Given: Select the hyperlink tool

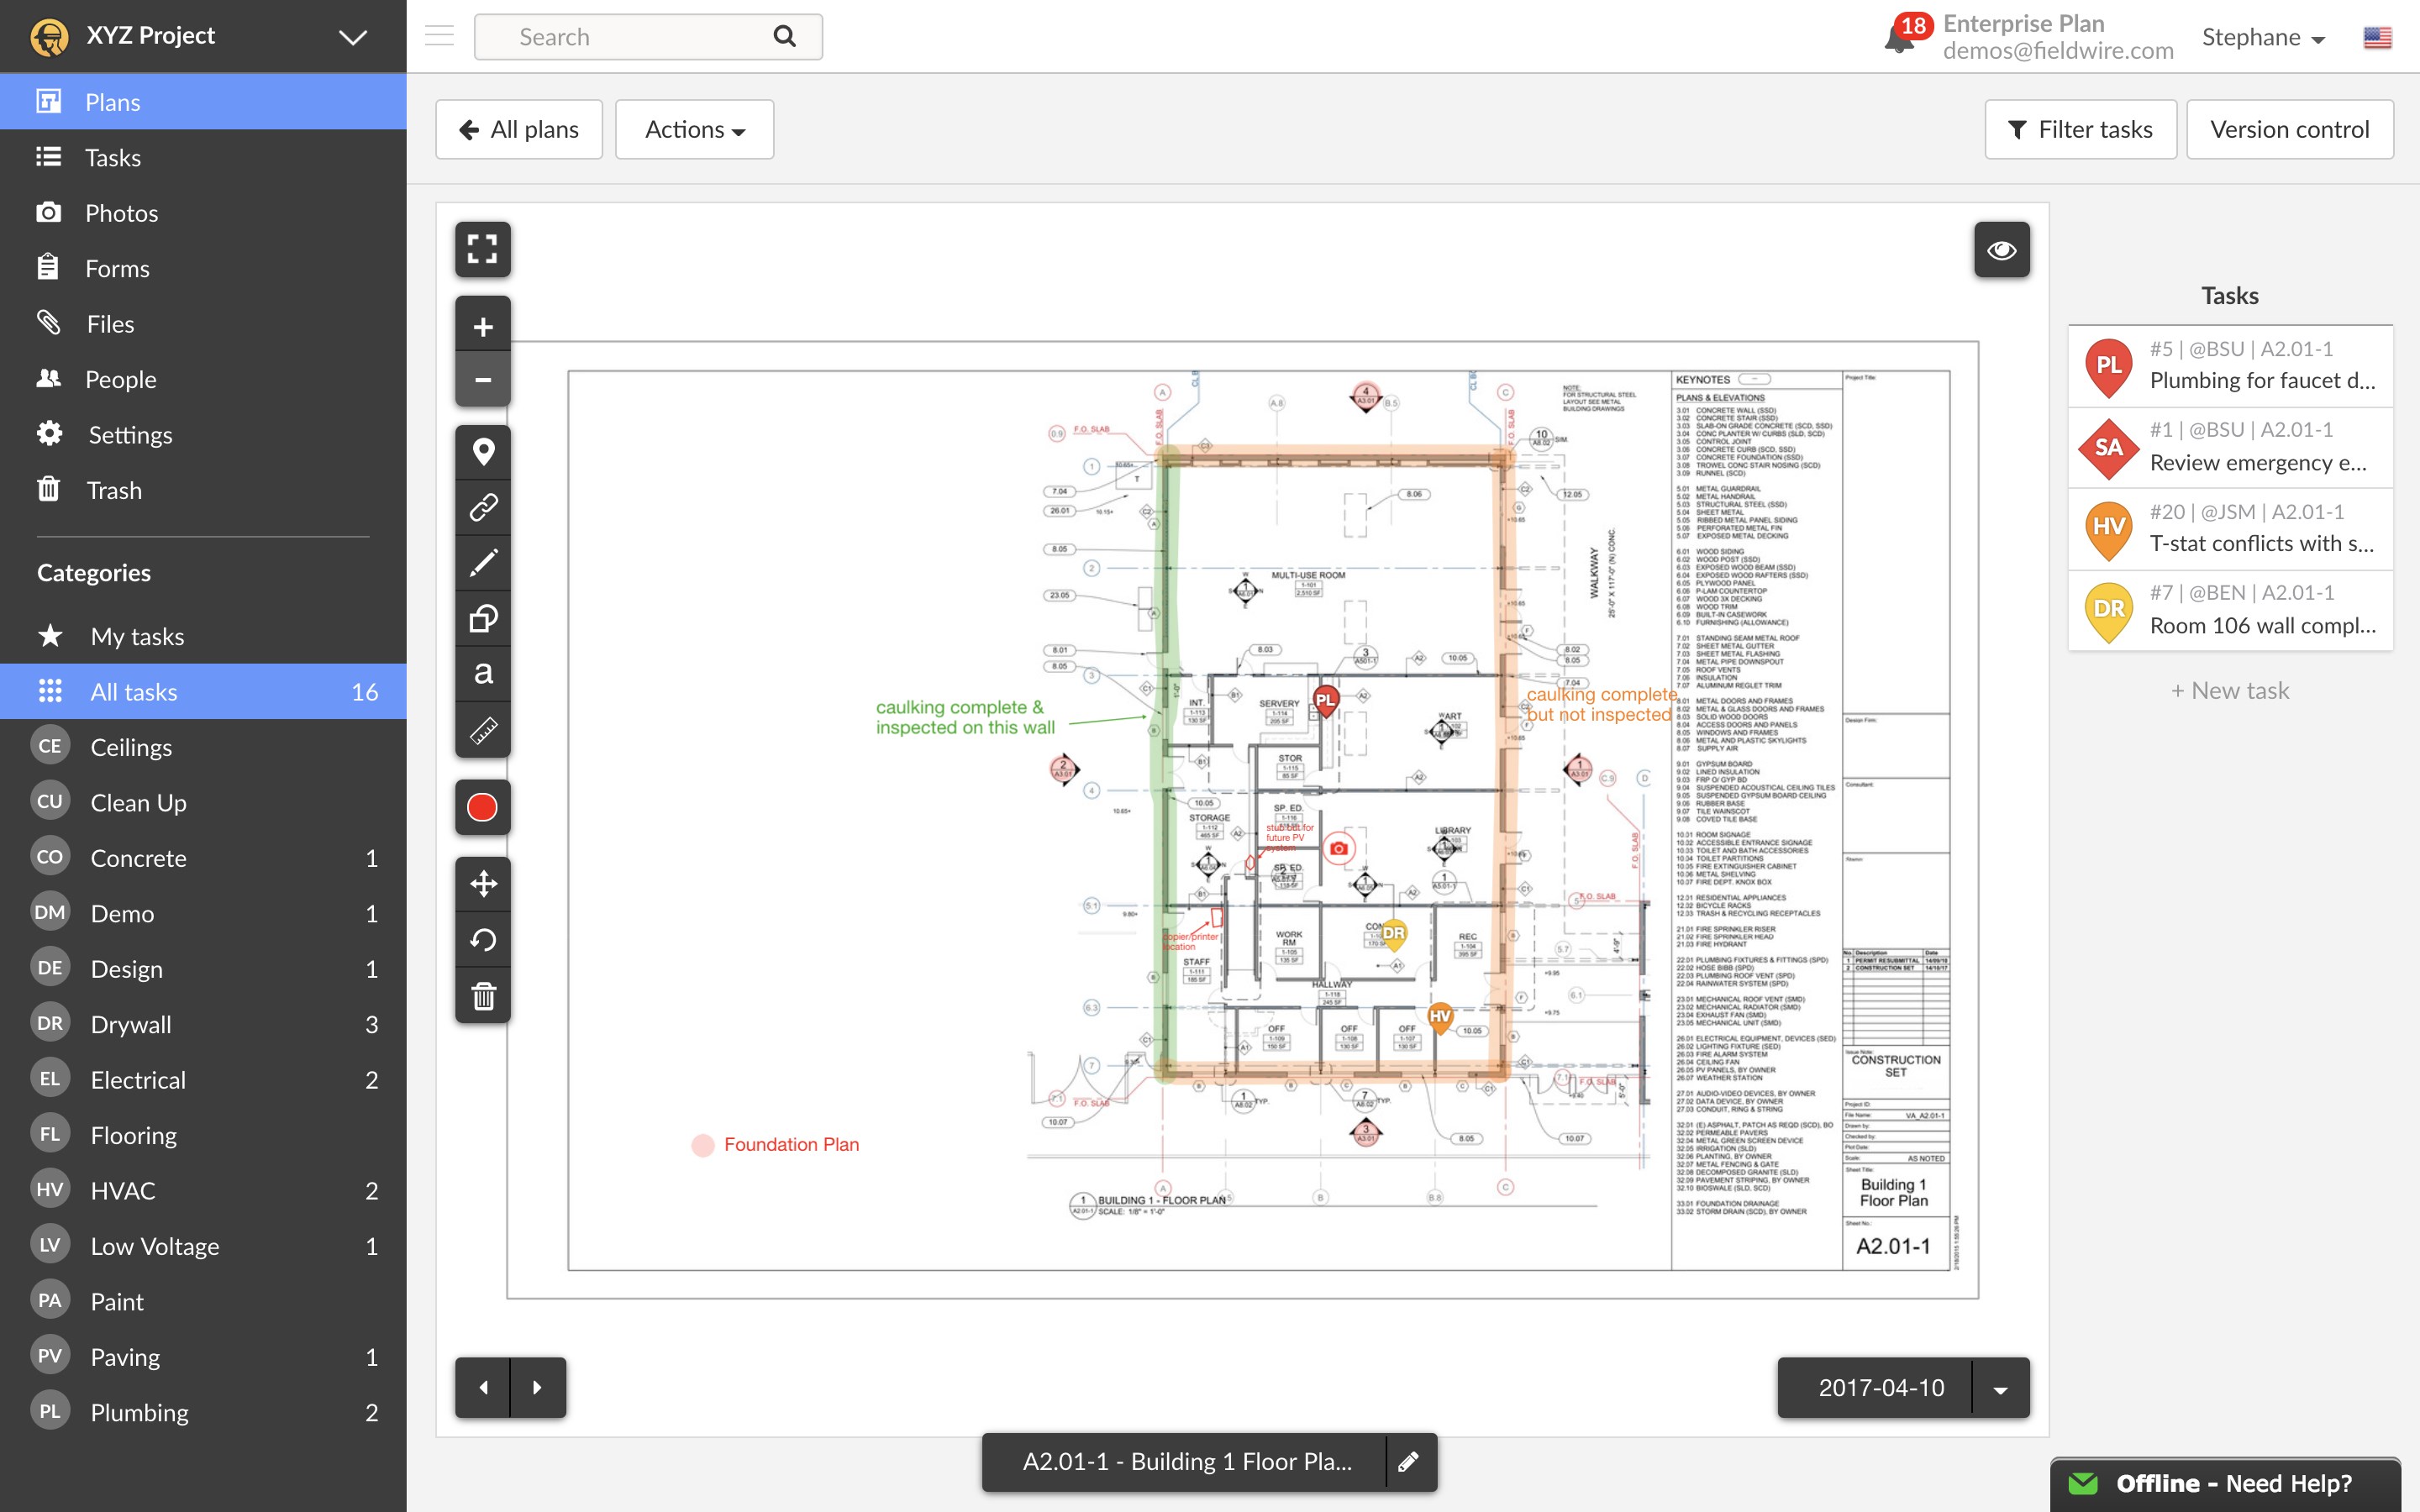Looking at the screenshot, I should (x=483, y=507).
